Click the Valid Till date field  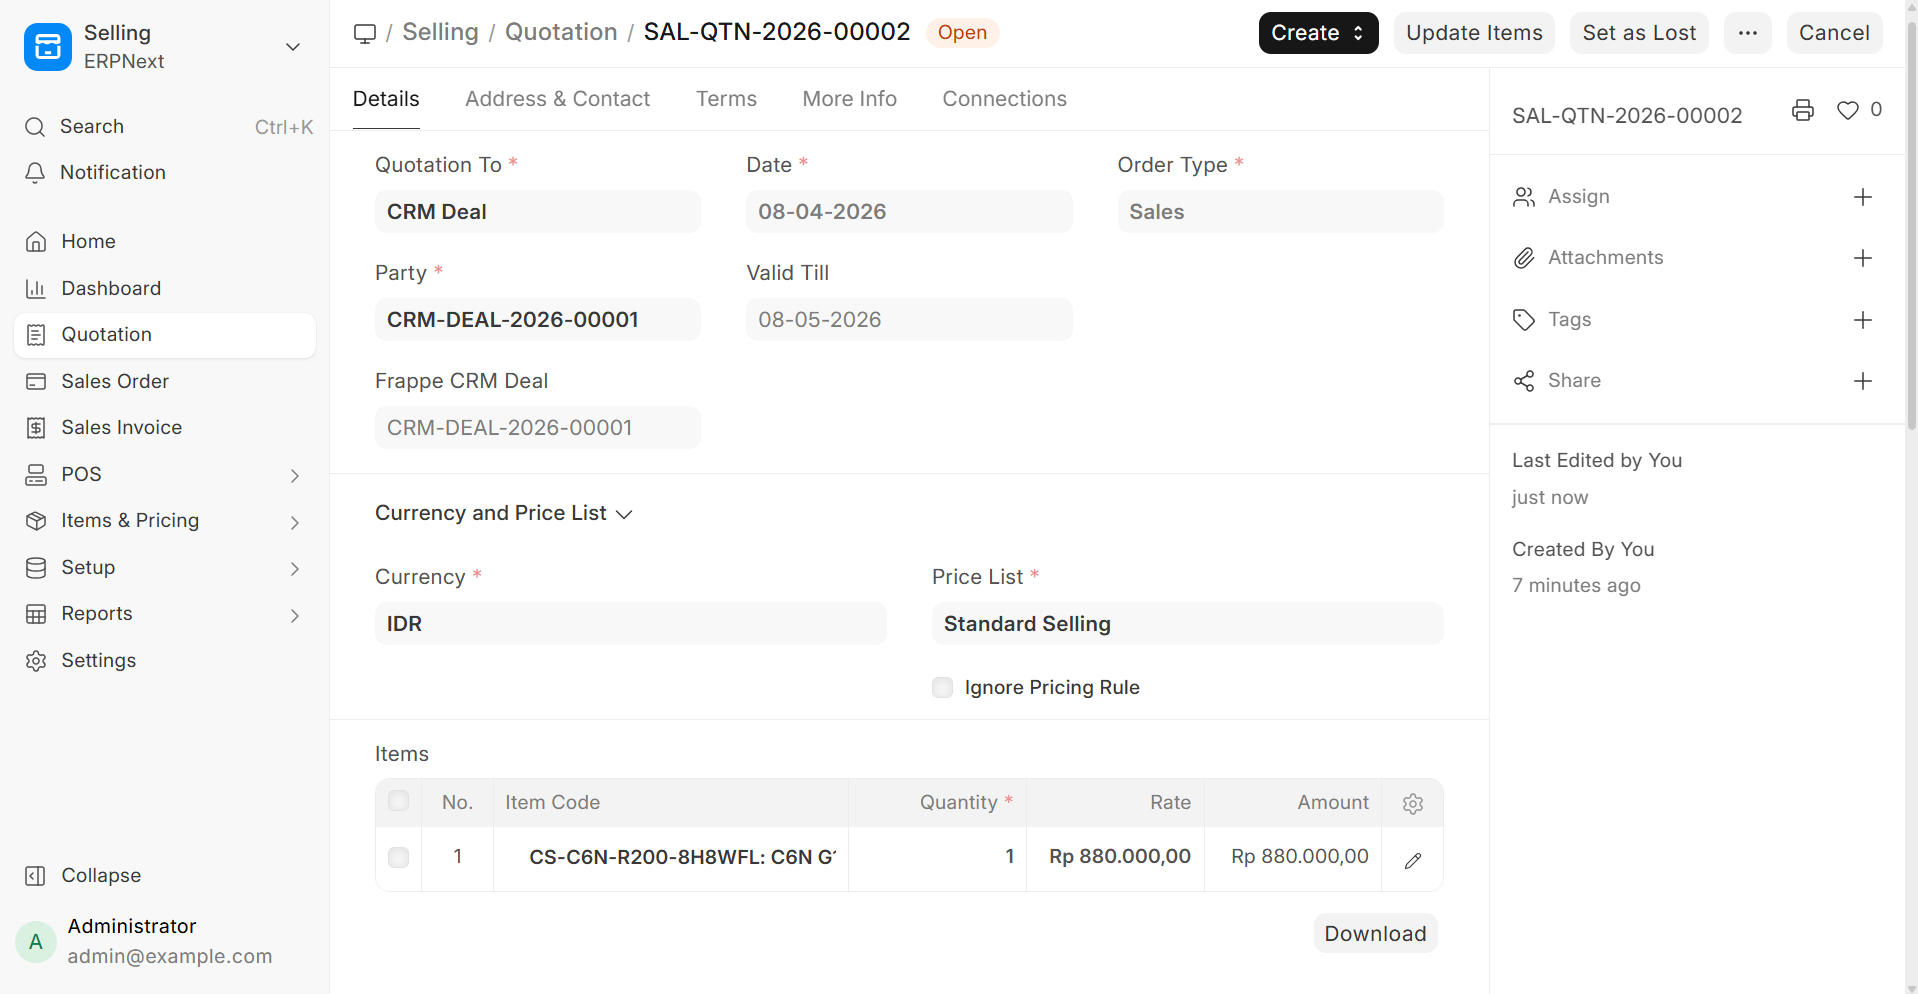[908, 320]
